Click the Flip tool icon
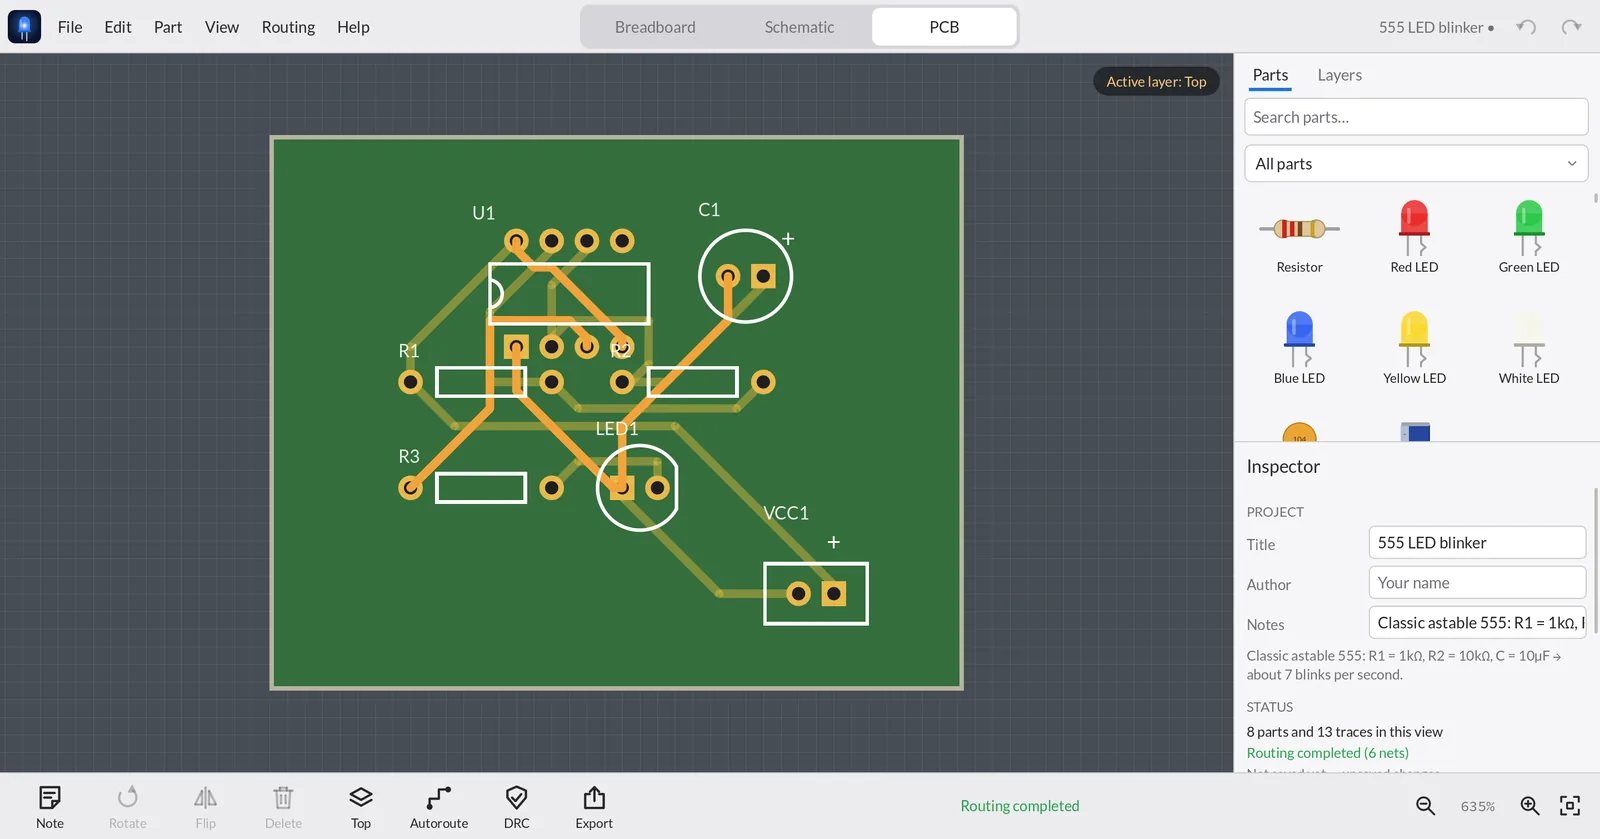 205,797
